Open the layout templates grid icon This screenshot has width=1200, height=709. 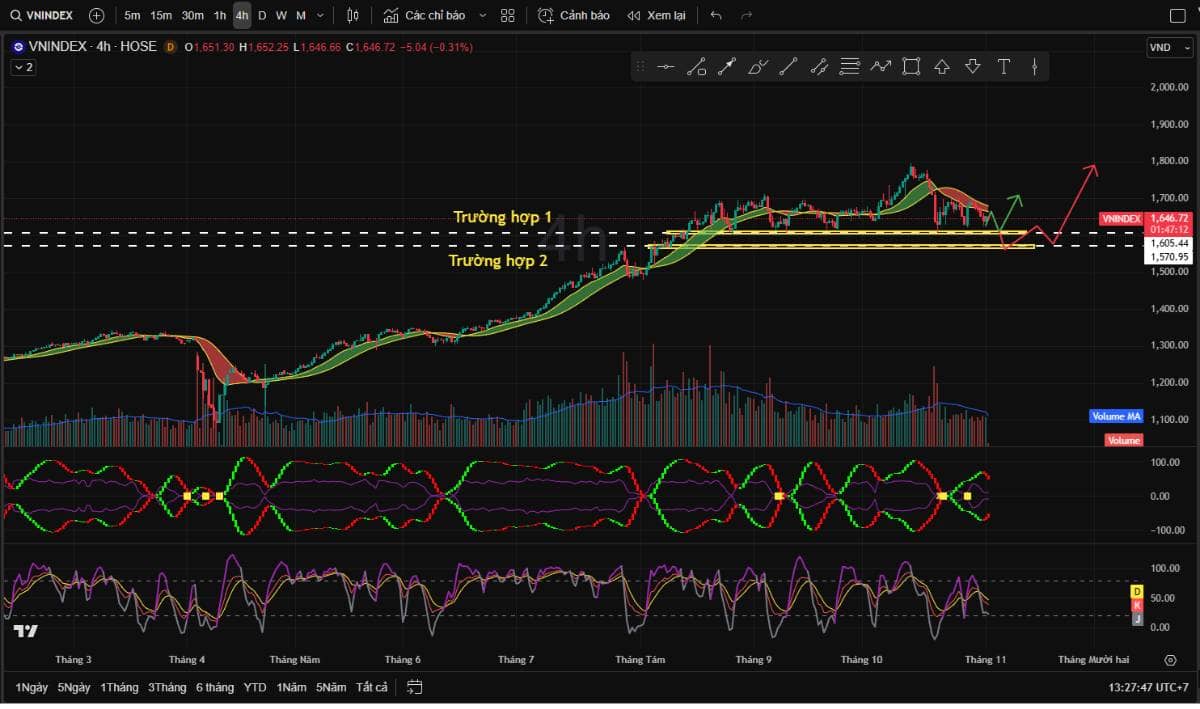point(508,15)
